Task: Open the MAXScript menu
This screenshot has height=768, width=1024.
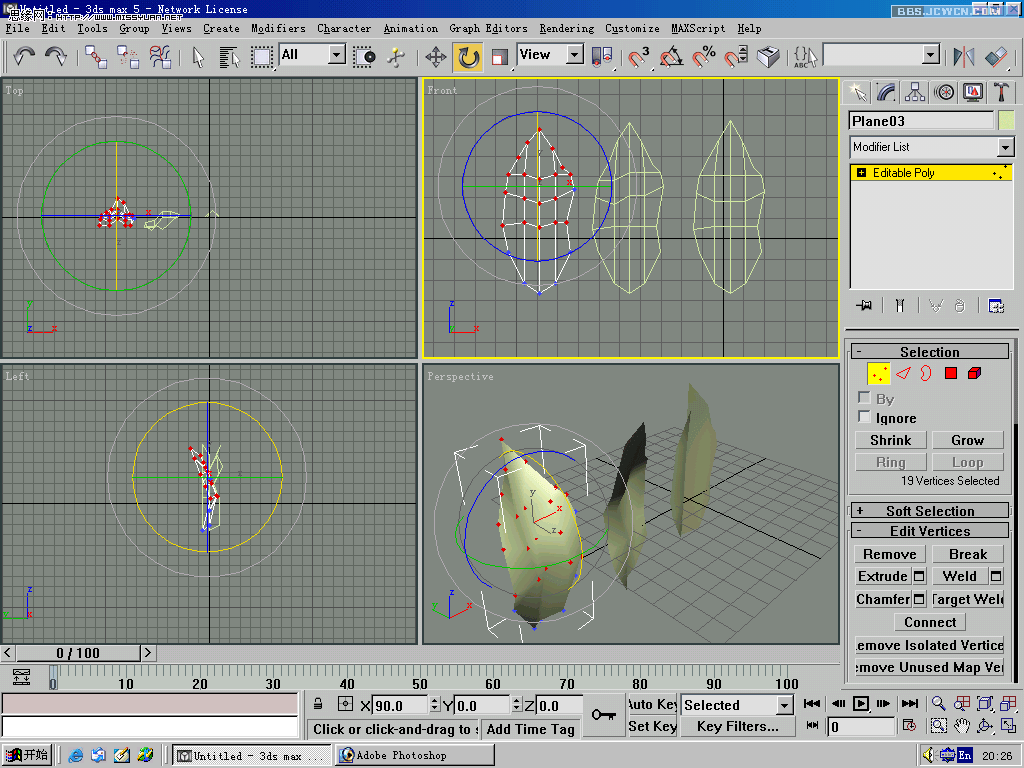Action: click(698, 28)
